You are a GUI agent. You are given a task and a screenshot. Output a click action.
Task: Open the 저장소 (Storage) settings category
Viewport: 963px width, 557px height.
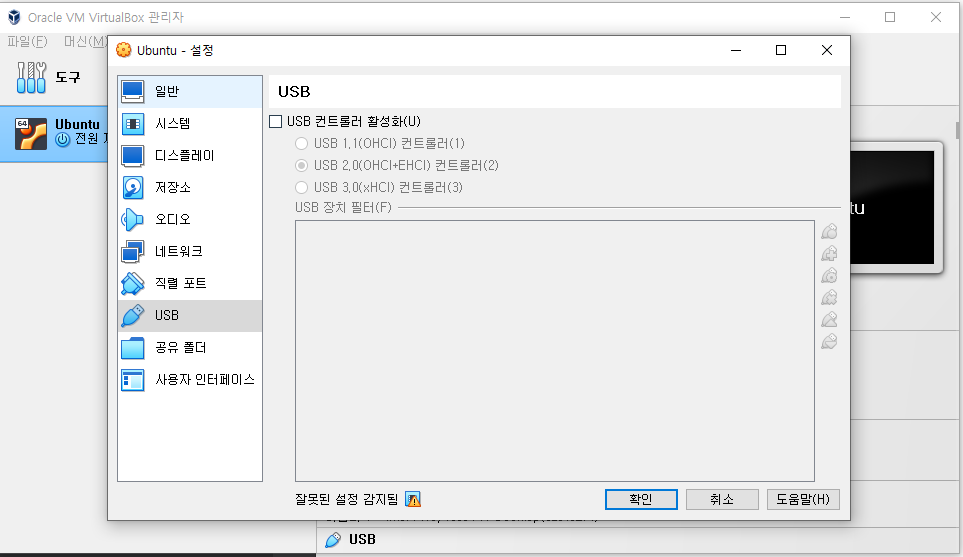190,187
